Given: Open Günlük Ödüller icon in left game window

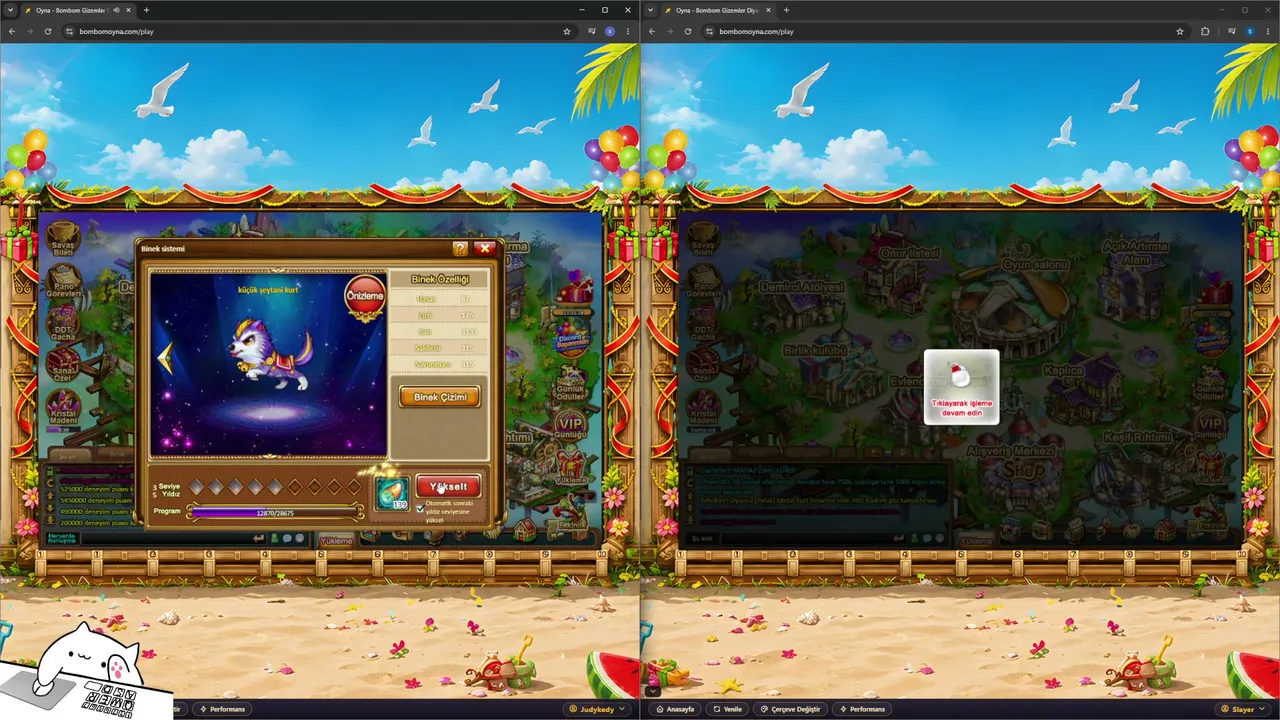Looking at the screenshot, I should [x=571, y=381].
